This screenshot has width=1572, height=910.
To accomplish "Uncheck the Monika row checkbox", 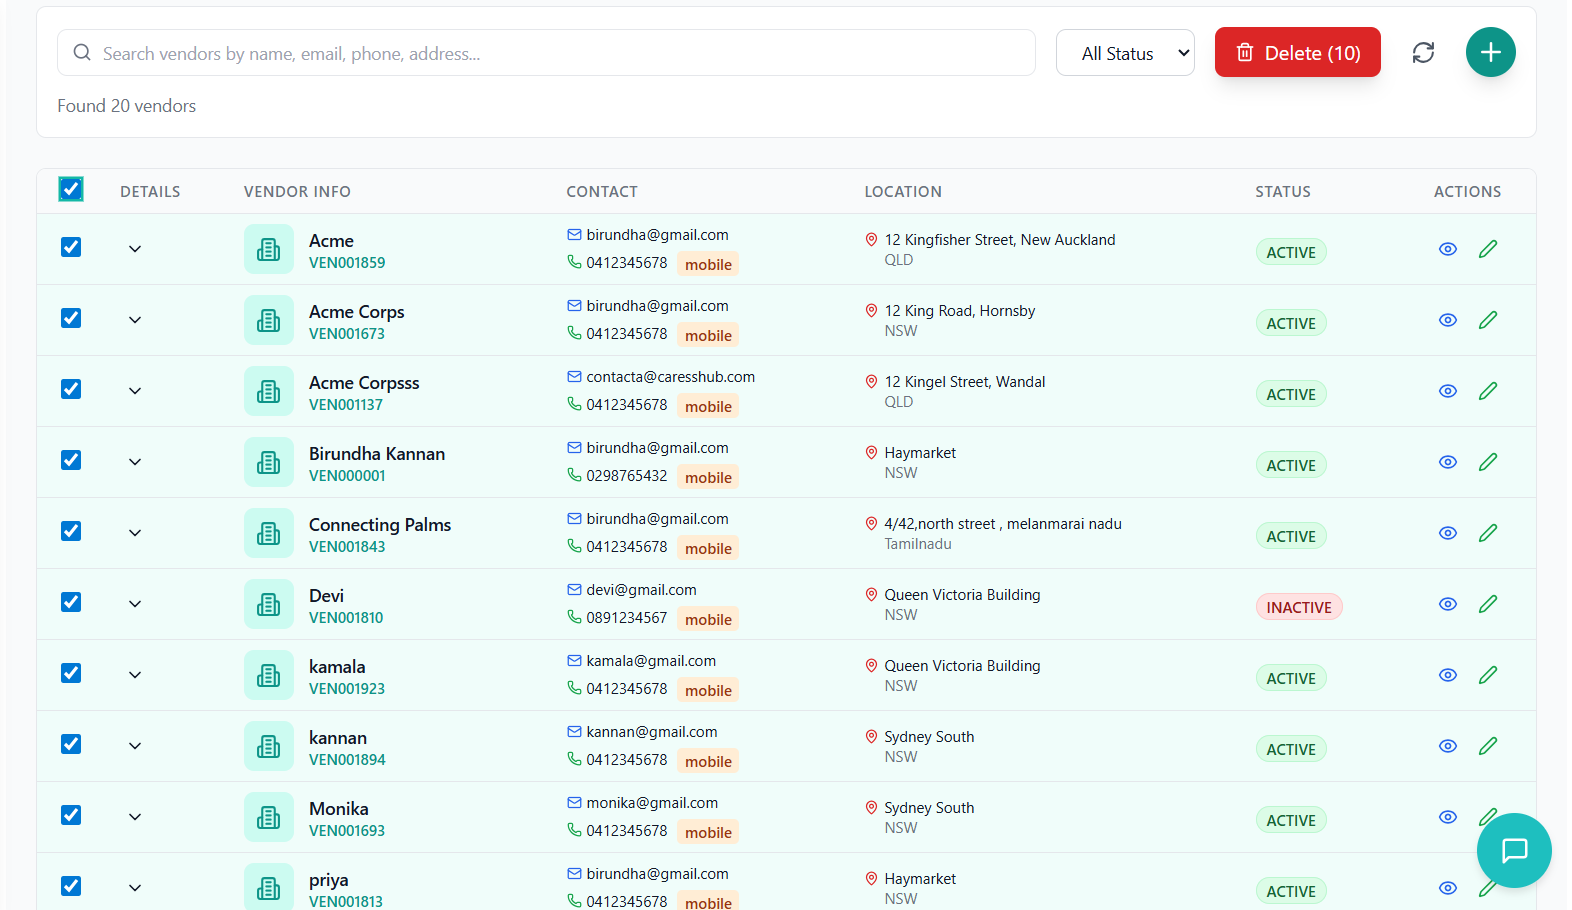I will click(71, 815).
